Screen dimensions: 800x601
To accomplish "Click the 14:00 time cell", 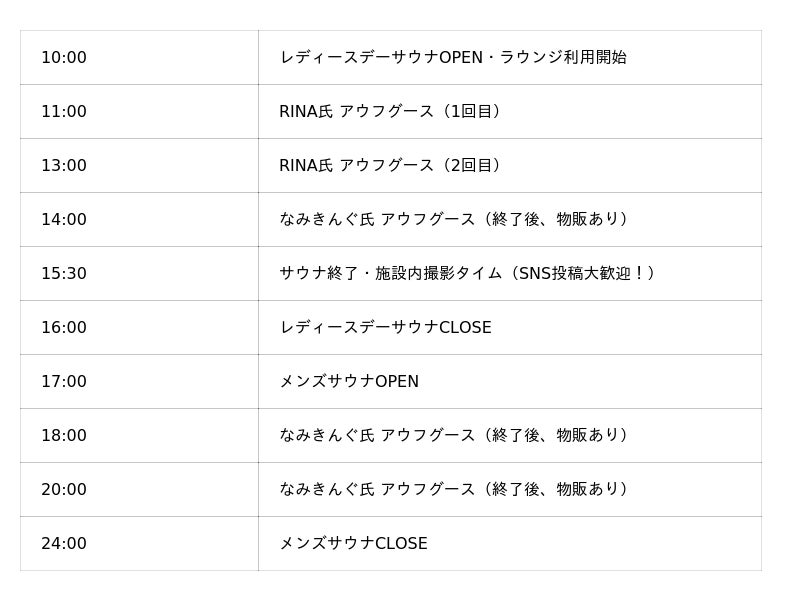I will [x=64, y=220].
